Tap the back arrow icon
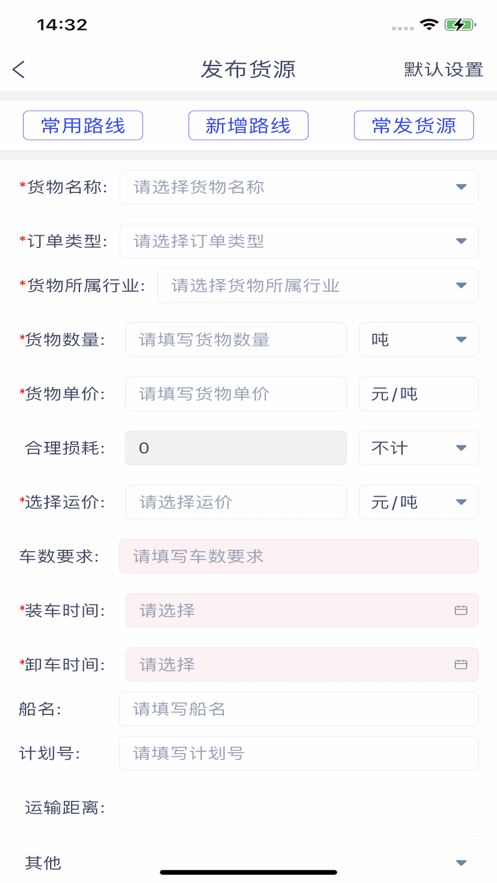The image size is (497, 883). click(19, 69)
